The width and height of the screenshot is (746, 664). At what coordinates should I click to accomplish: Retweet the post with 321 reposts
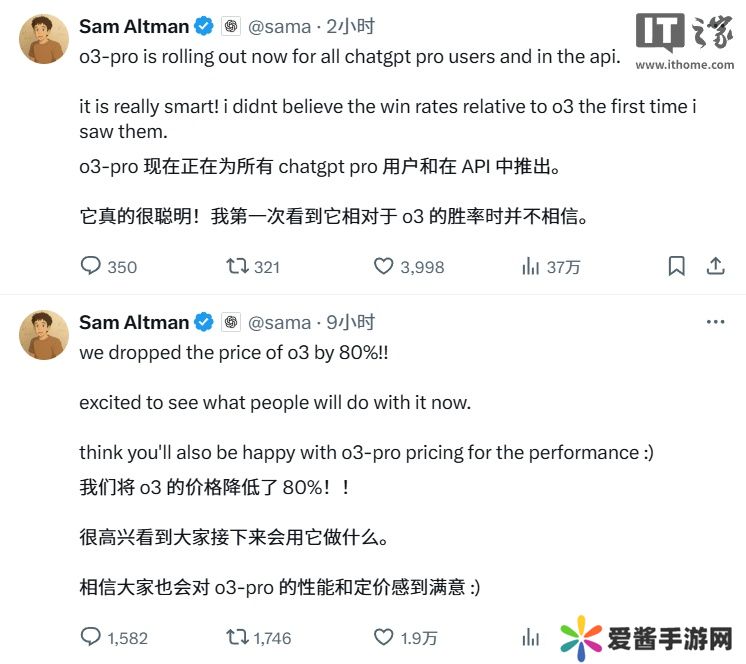237,266
